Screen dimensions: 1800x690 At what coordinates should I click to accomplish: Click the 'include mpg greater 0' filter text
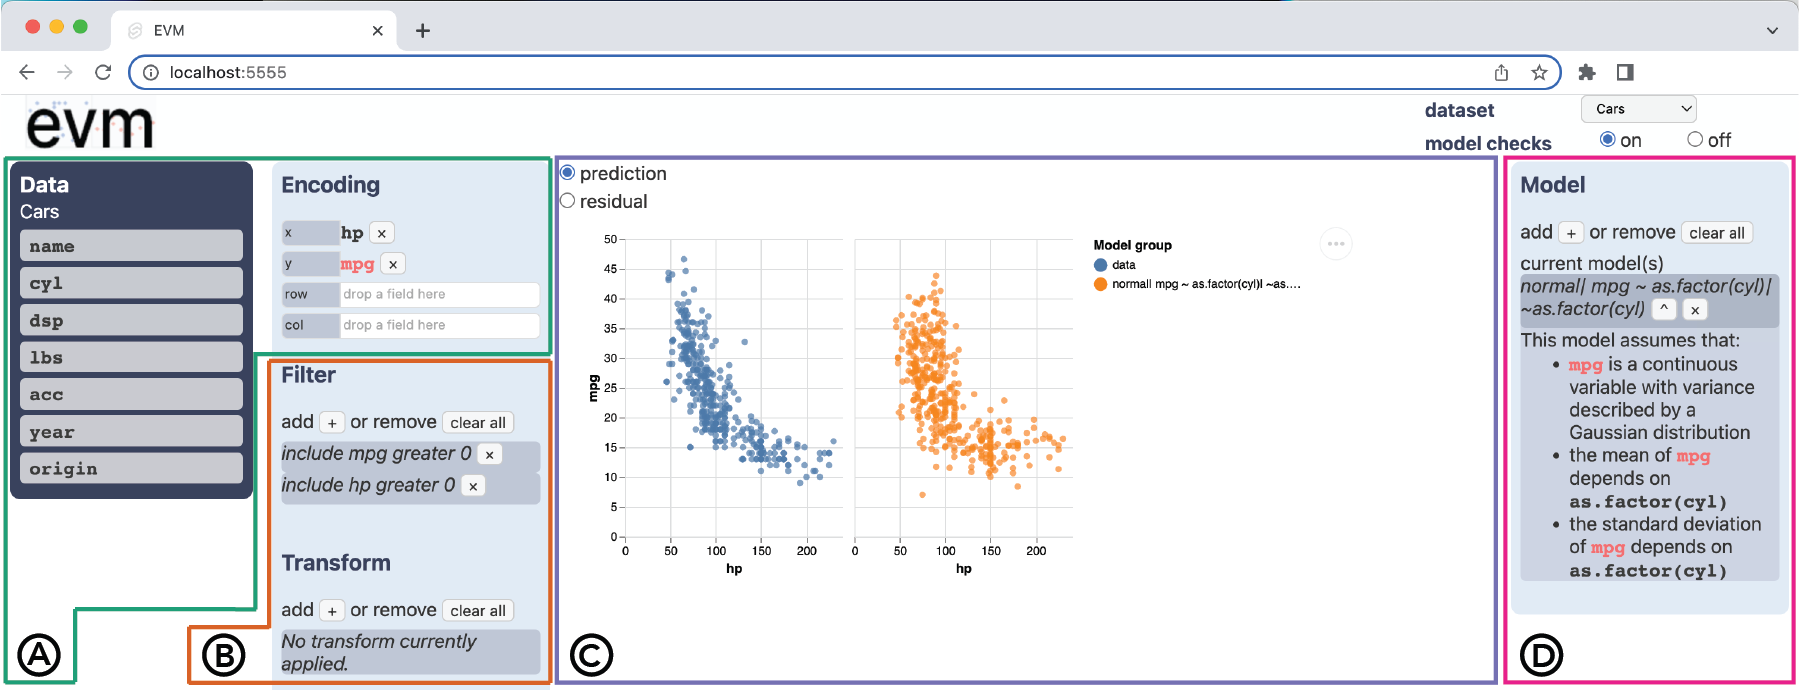(376, 454)
